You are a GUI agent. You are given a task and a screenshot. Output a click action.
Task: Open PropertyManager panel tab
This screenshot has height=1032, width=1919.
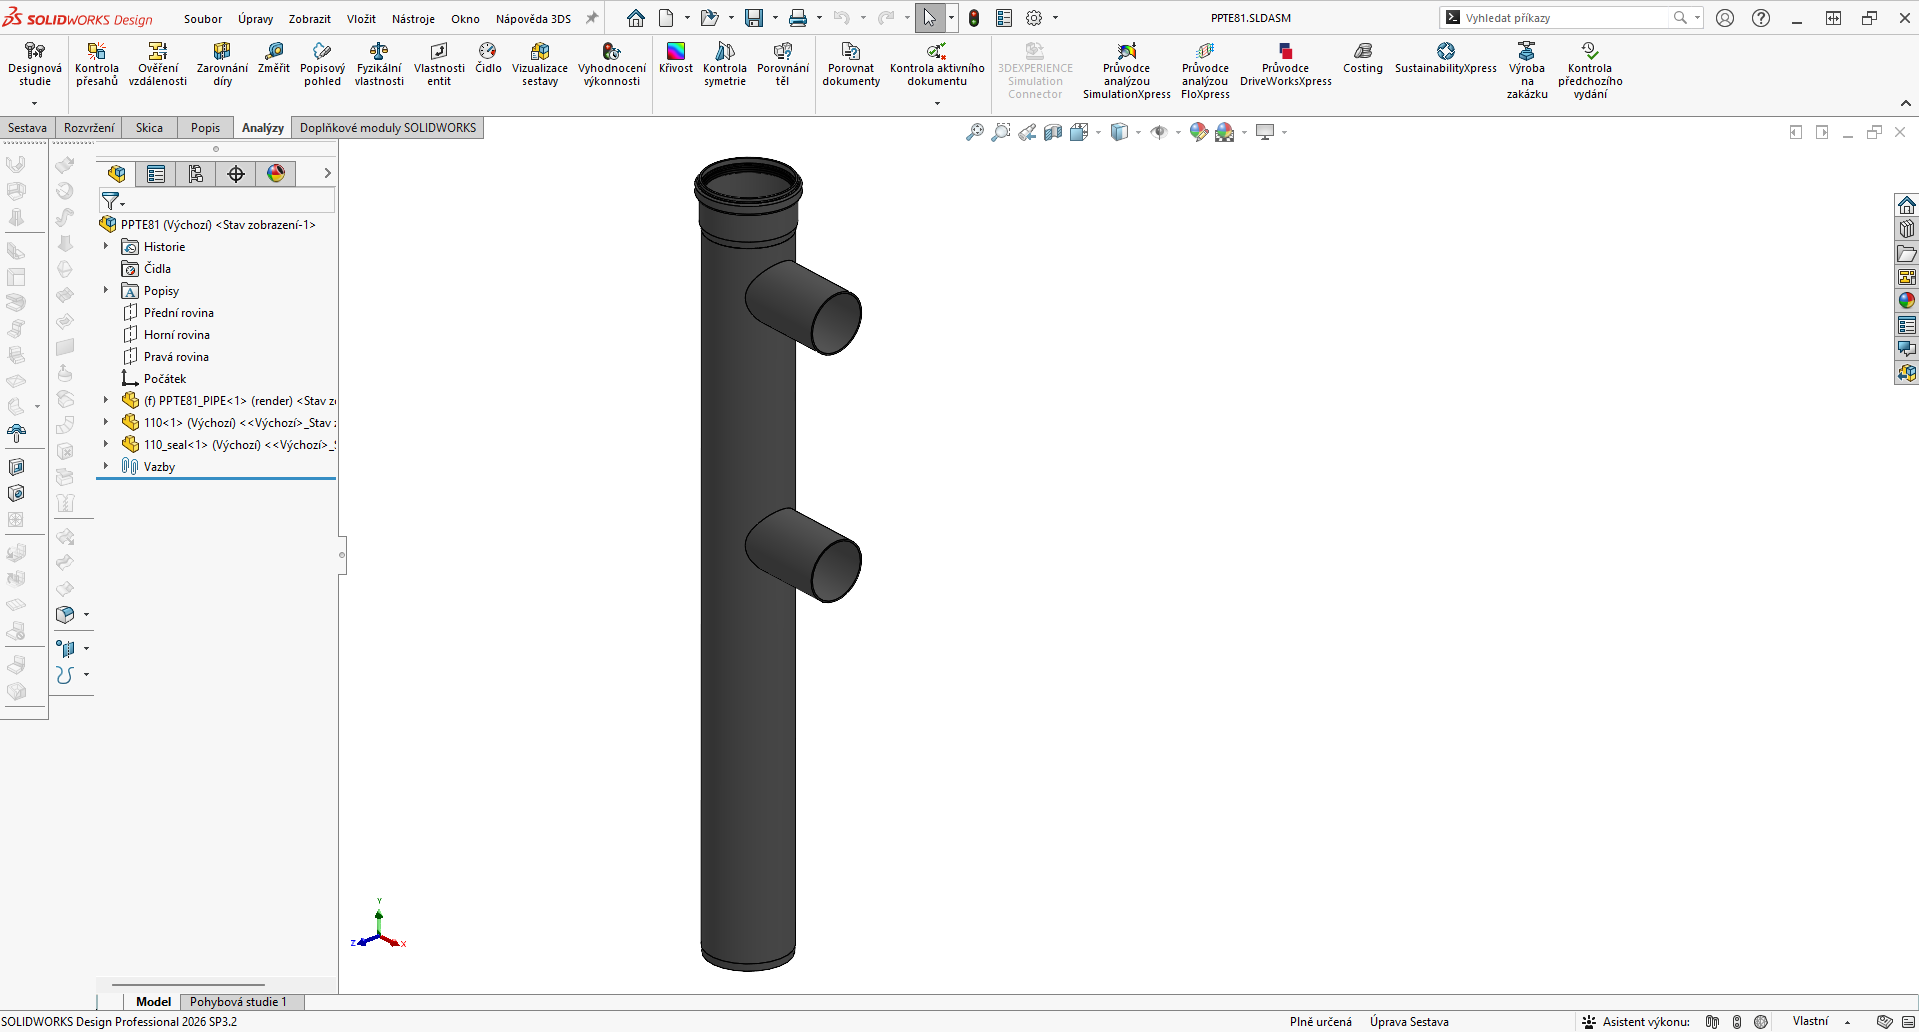[x=156, y=174]
